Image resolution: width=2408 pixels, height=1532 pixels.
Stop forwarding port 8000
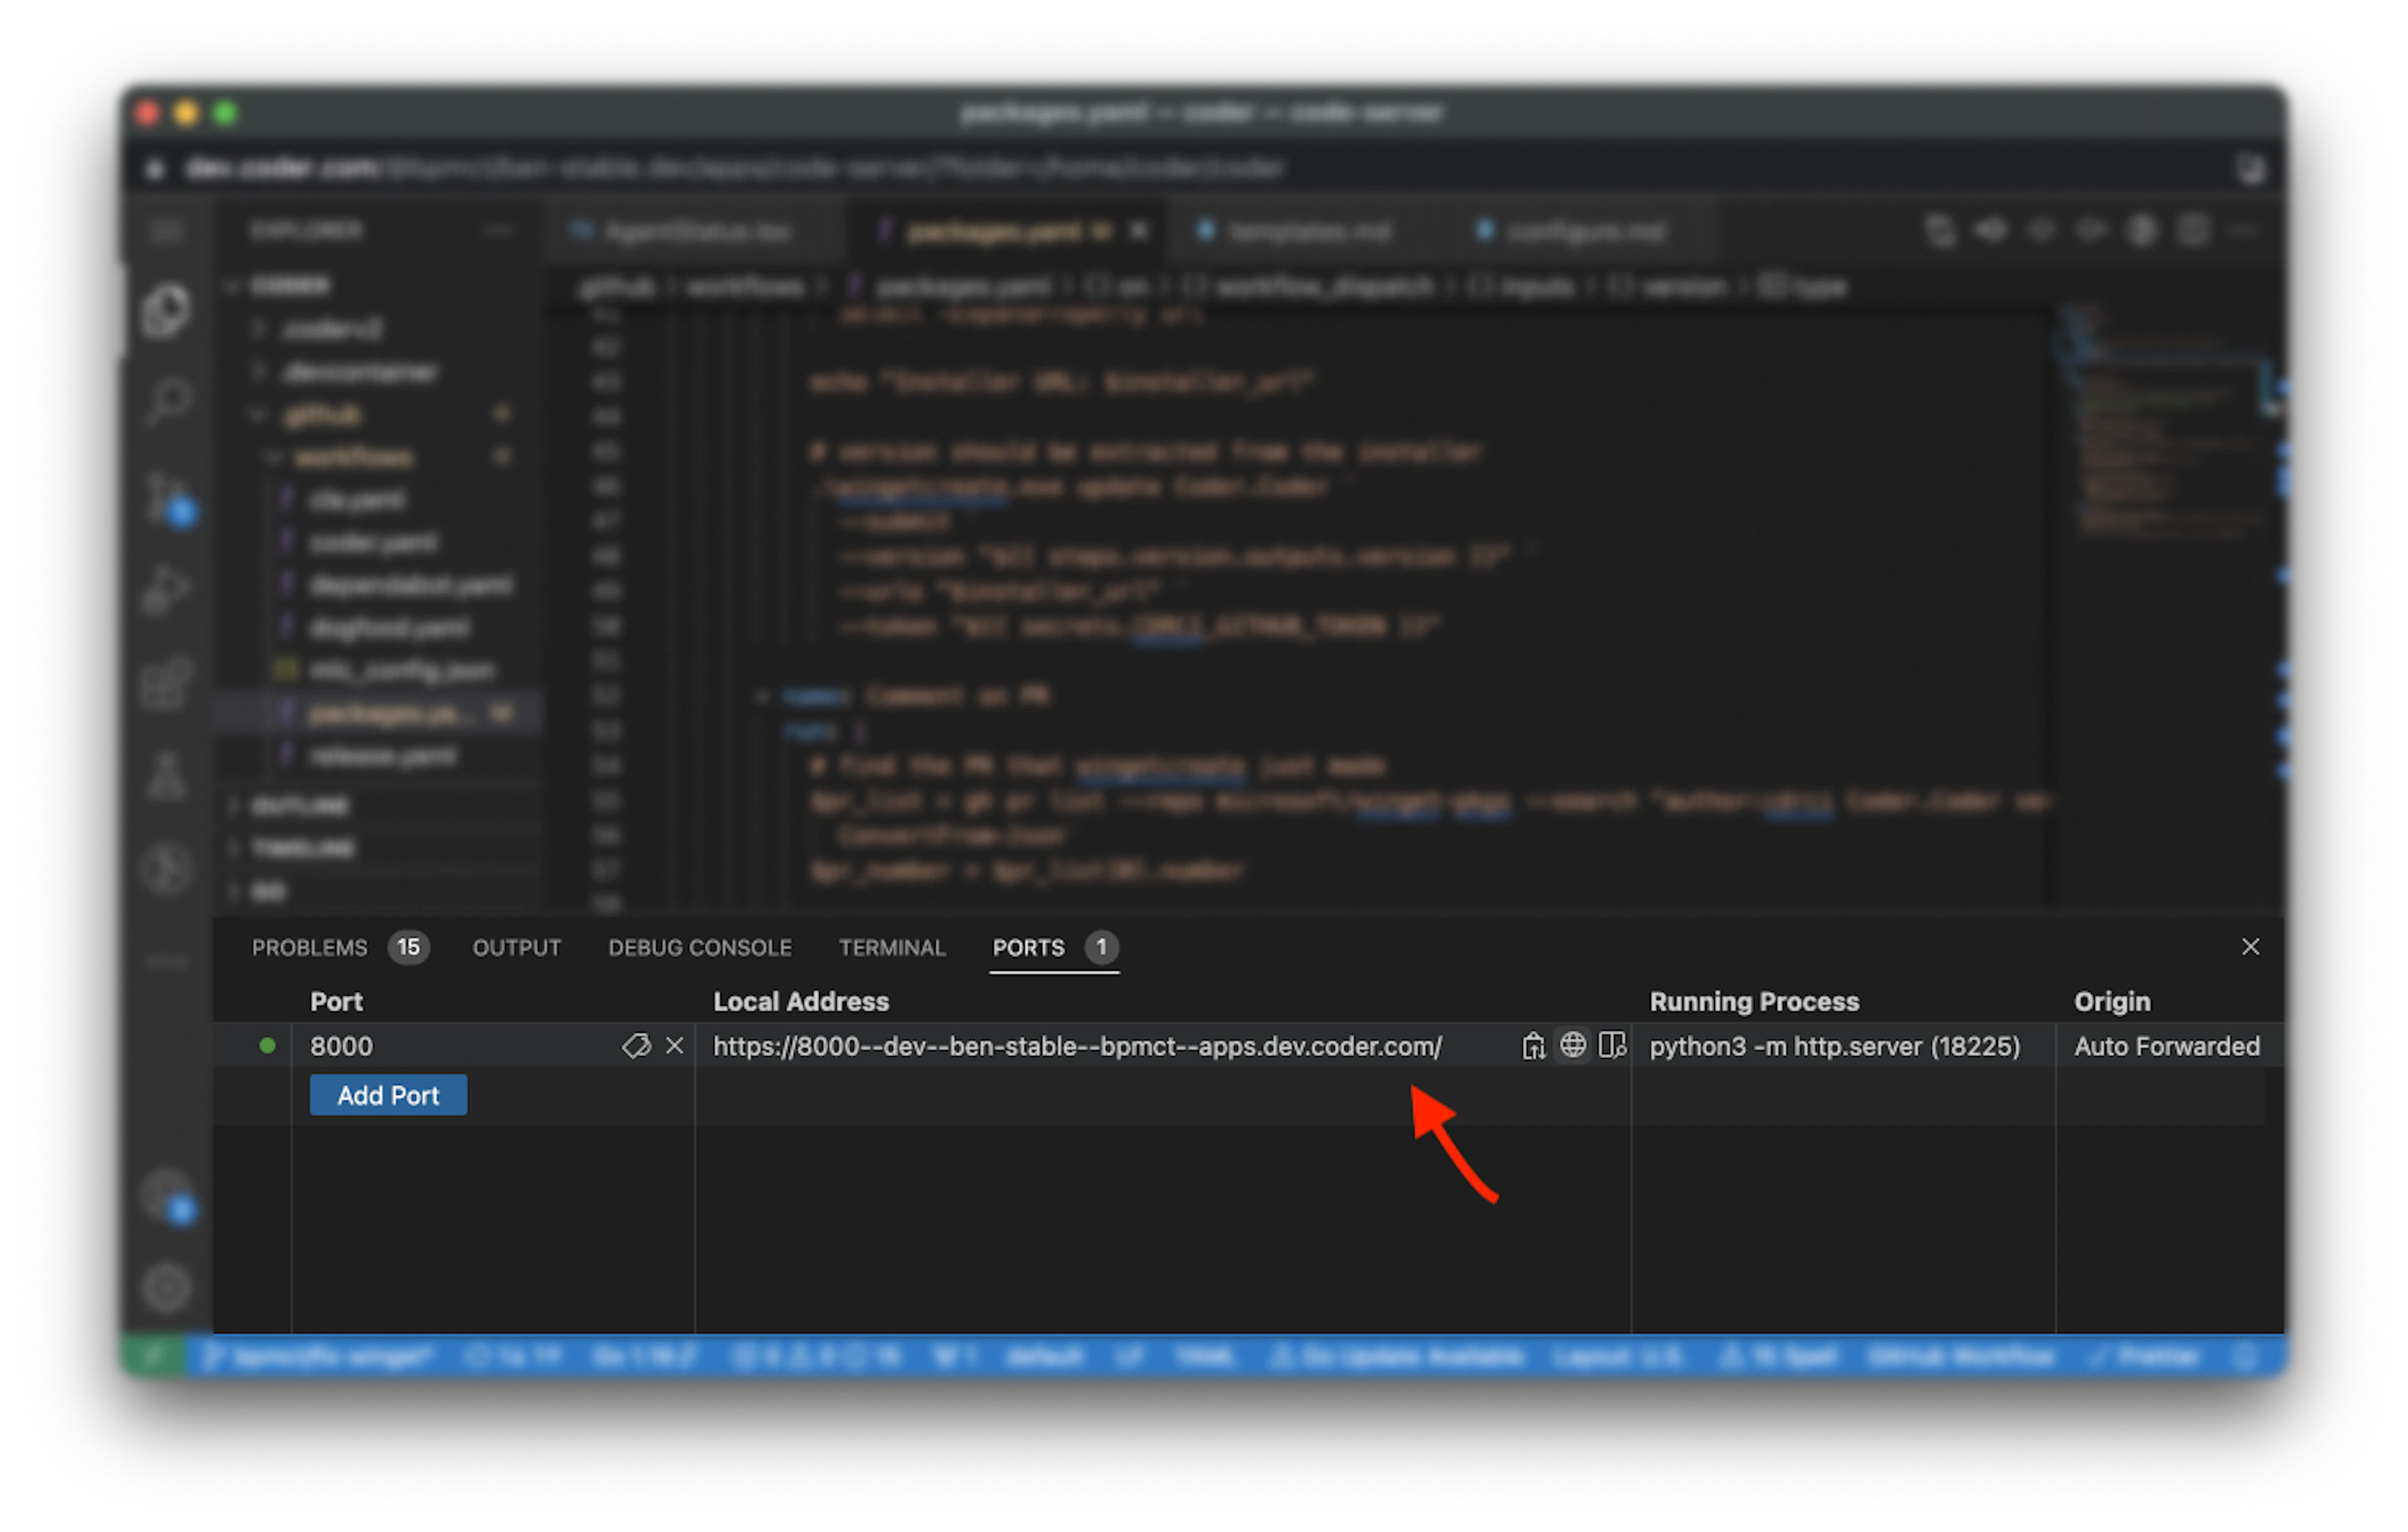pos(675,1046)
